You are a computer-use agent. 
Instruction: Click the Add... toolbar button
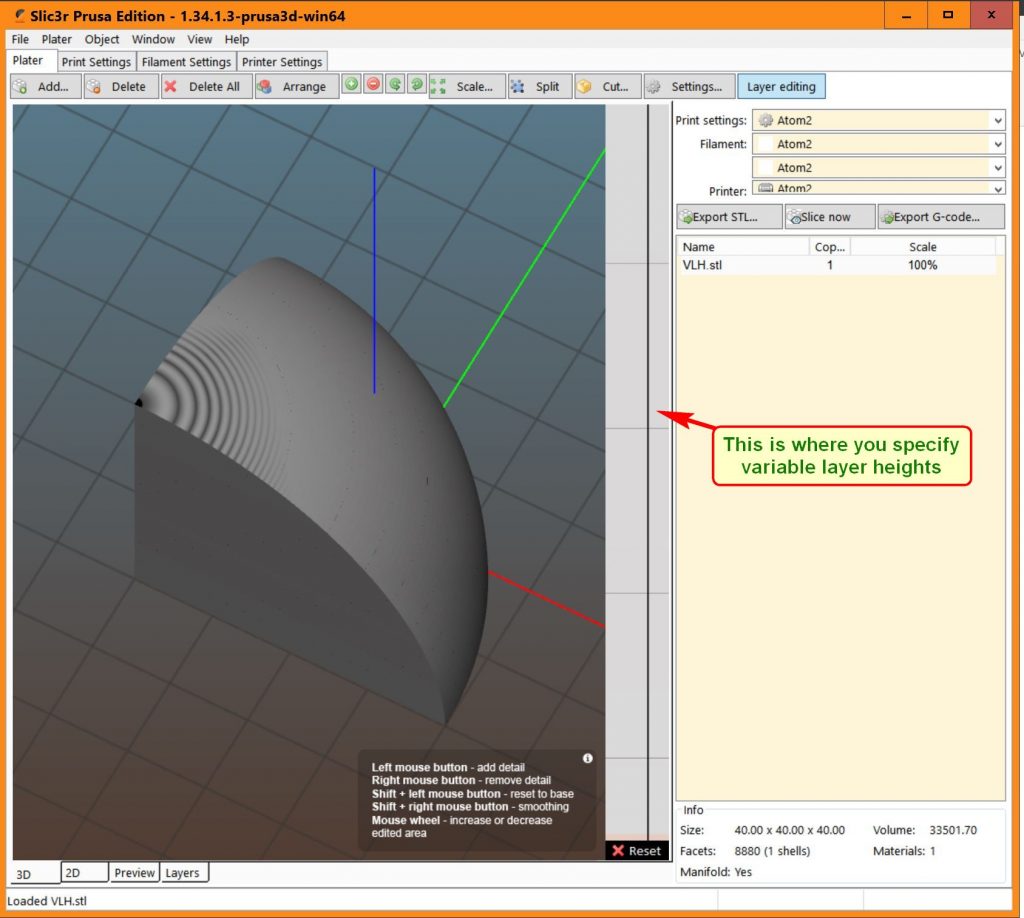(45, 86)
